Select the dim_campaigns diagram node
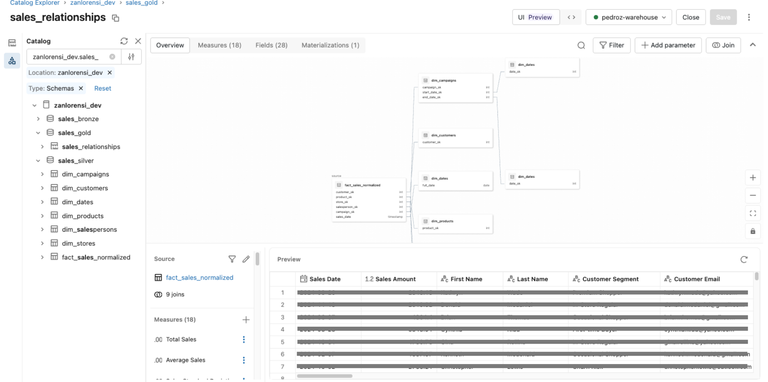 [456, 88]
